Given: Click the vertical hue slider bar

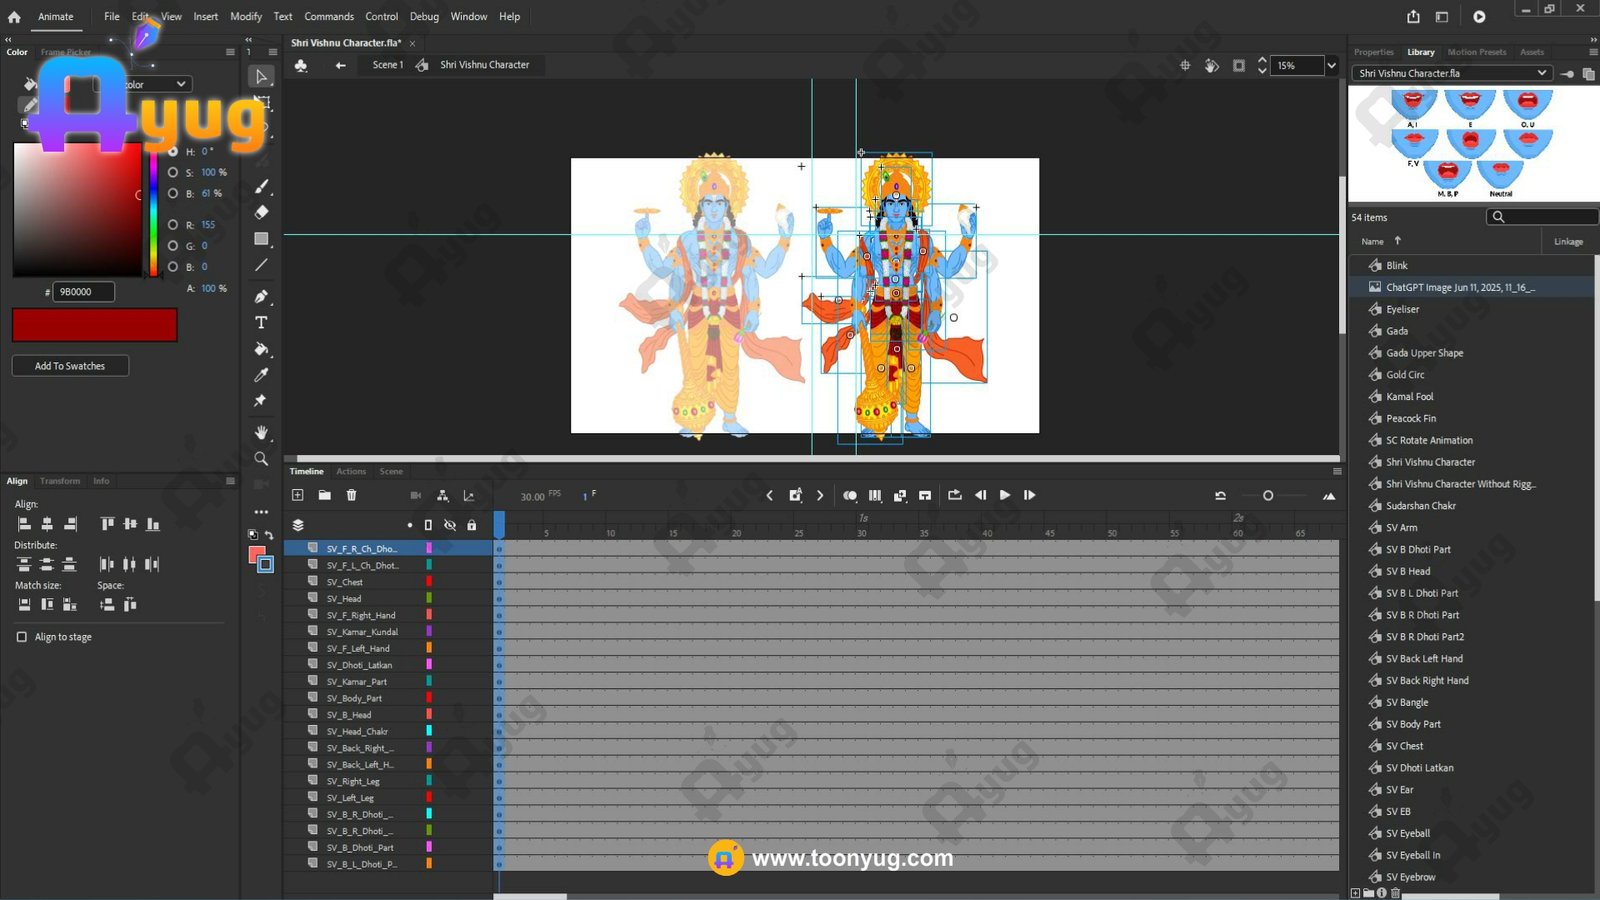Looking at the screenshot, I should coord(153,209).
